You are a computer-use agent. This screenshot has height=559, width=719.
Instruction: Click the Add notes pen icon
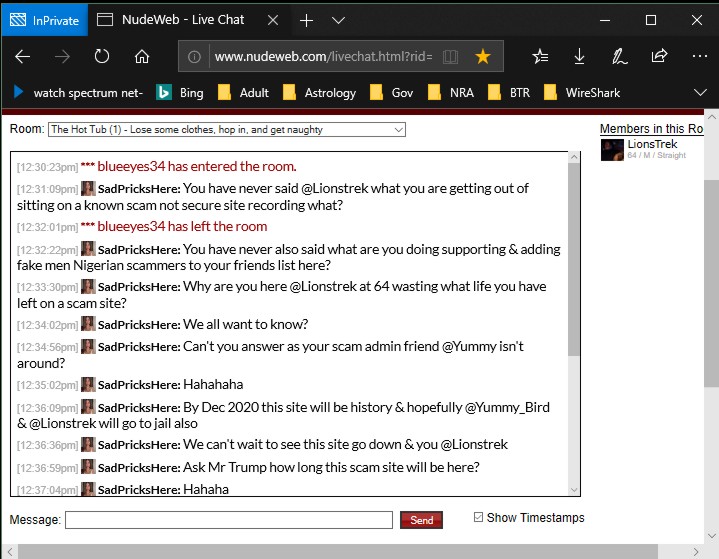(620, 57)
